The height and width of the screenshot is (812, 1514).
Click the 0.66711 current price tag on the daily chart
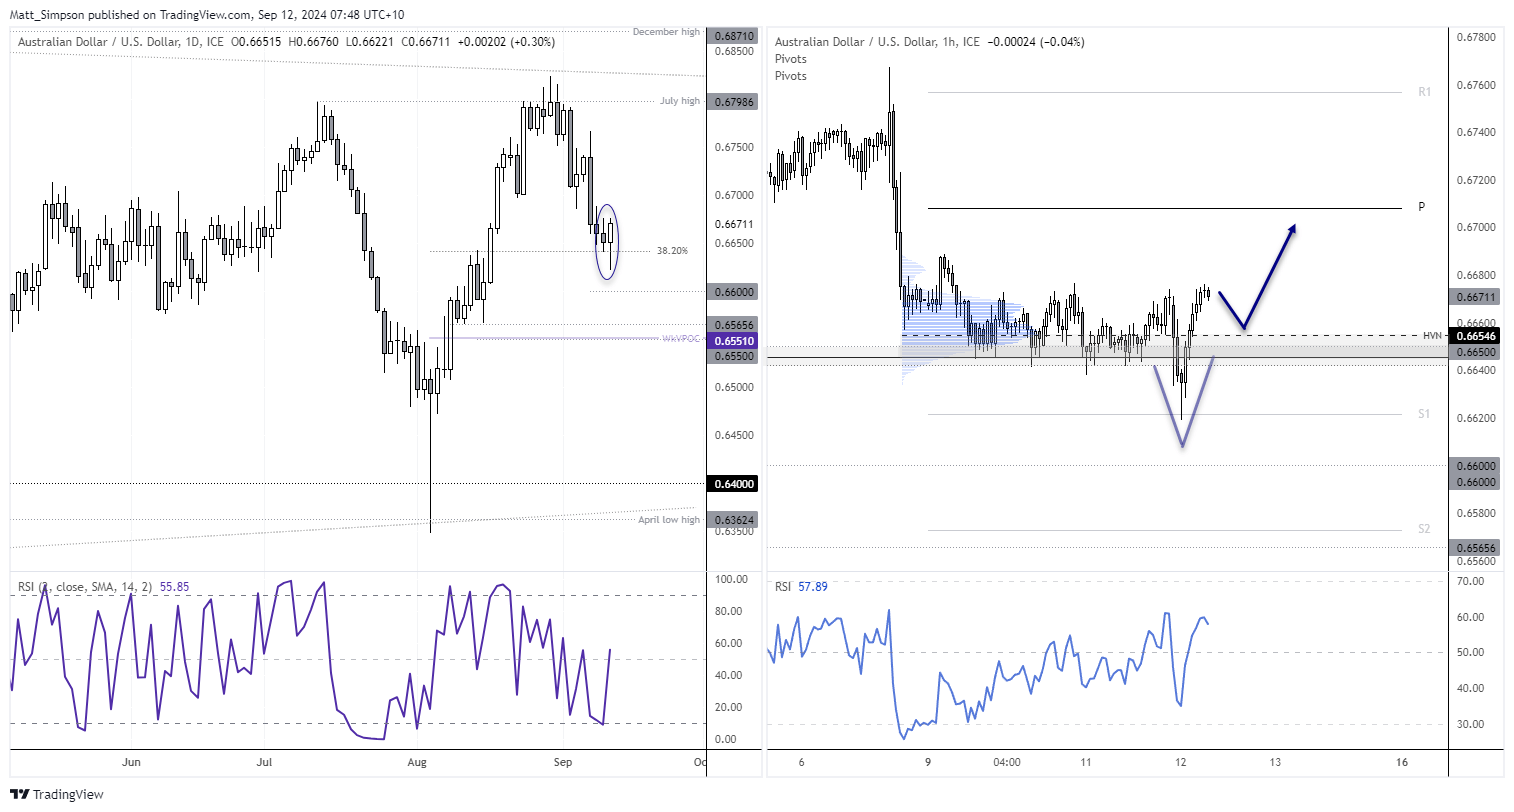(x=734, y=224)
